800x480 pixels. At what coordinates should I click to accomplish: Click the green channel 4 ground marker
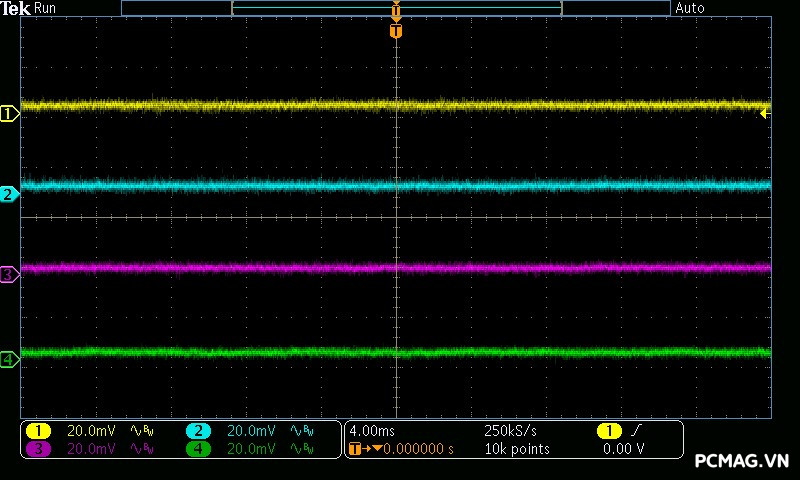pos(9,359)
